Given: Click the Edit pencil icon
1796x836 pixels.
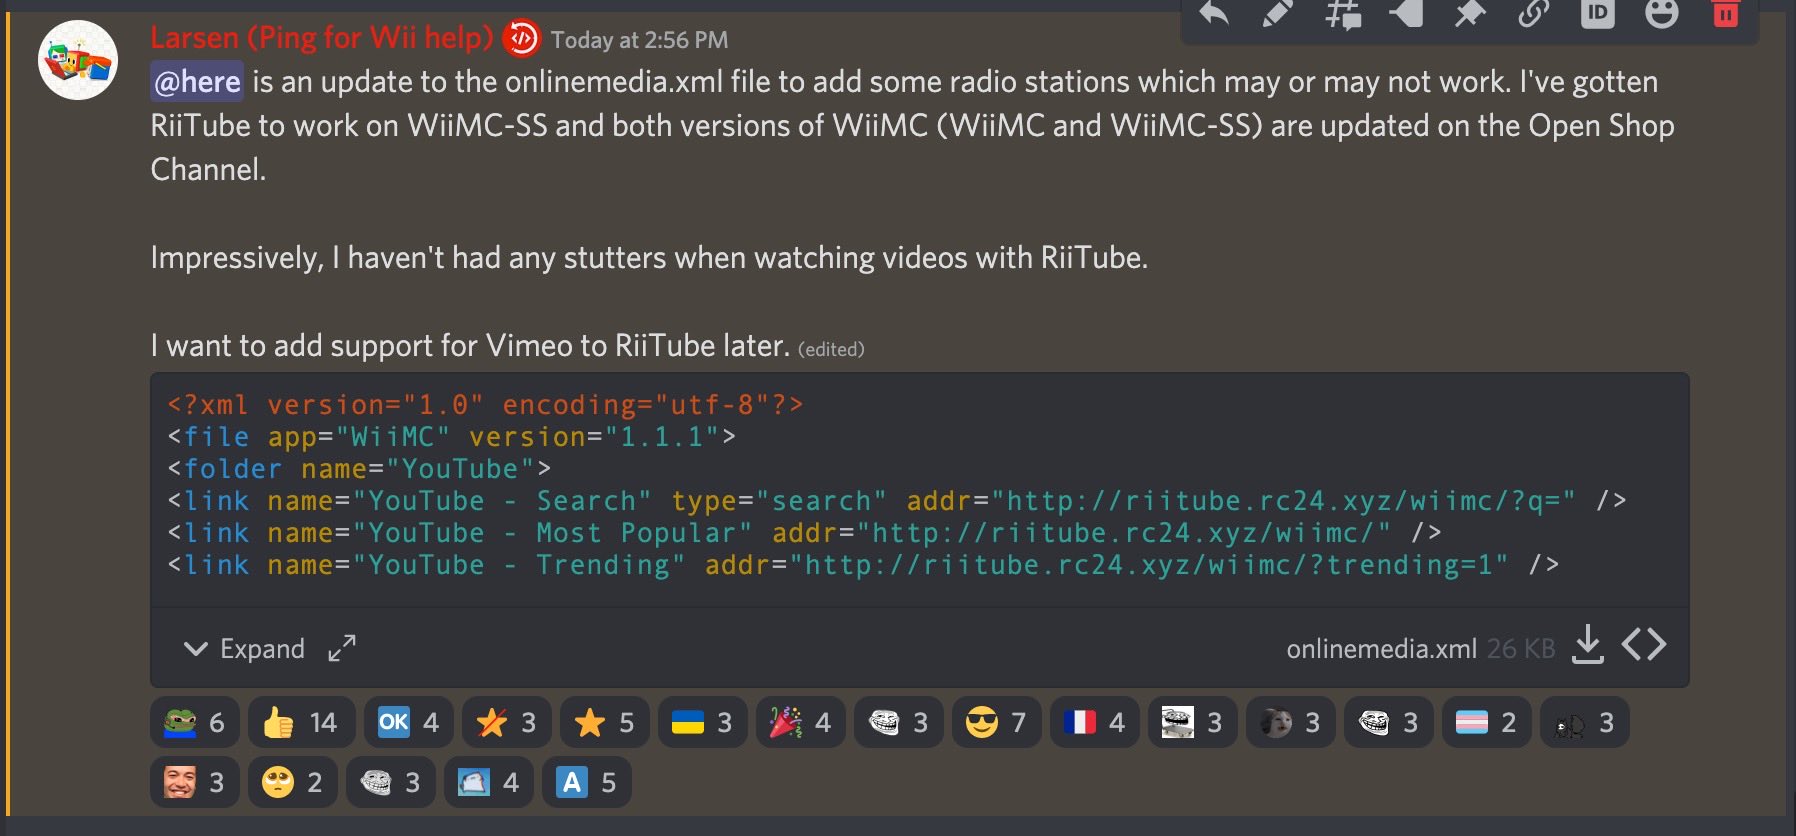Looking at the screenshot, I should [x=1277, y=13].
